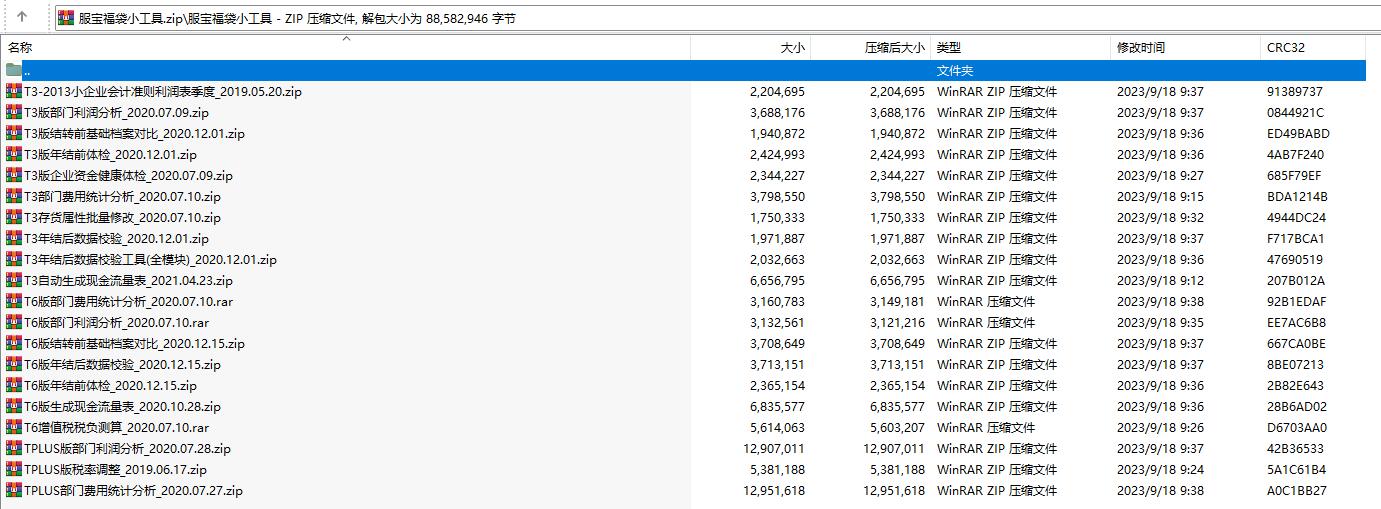Screen dimensions: 1381x509
Task: Click modified time 2023/9/18 9:27
Action: tap(1160, 175)
